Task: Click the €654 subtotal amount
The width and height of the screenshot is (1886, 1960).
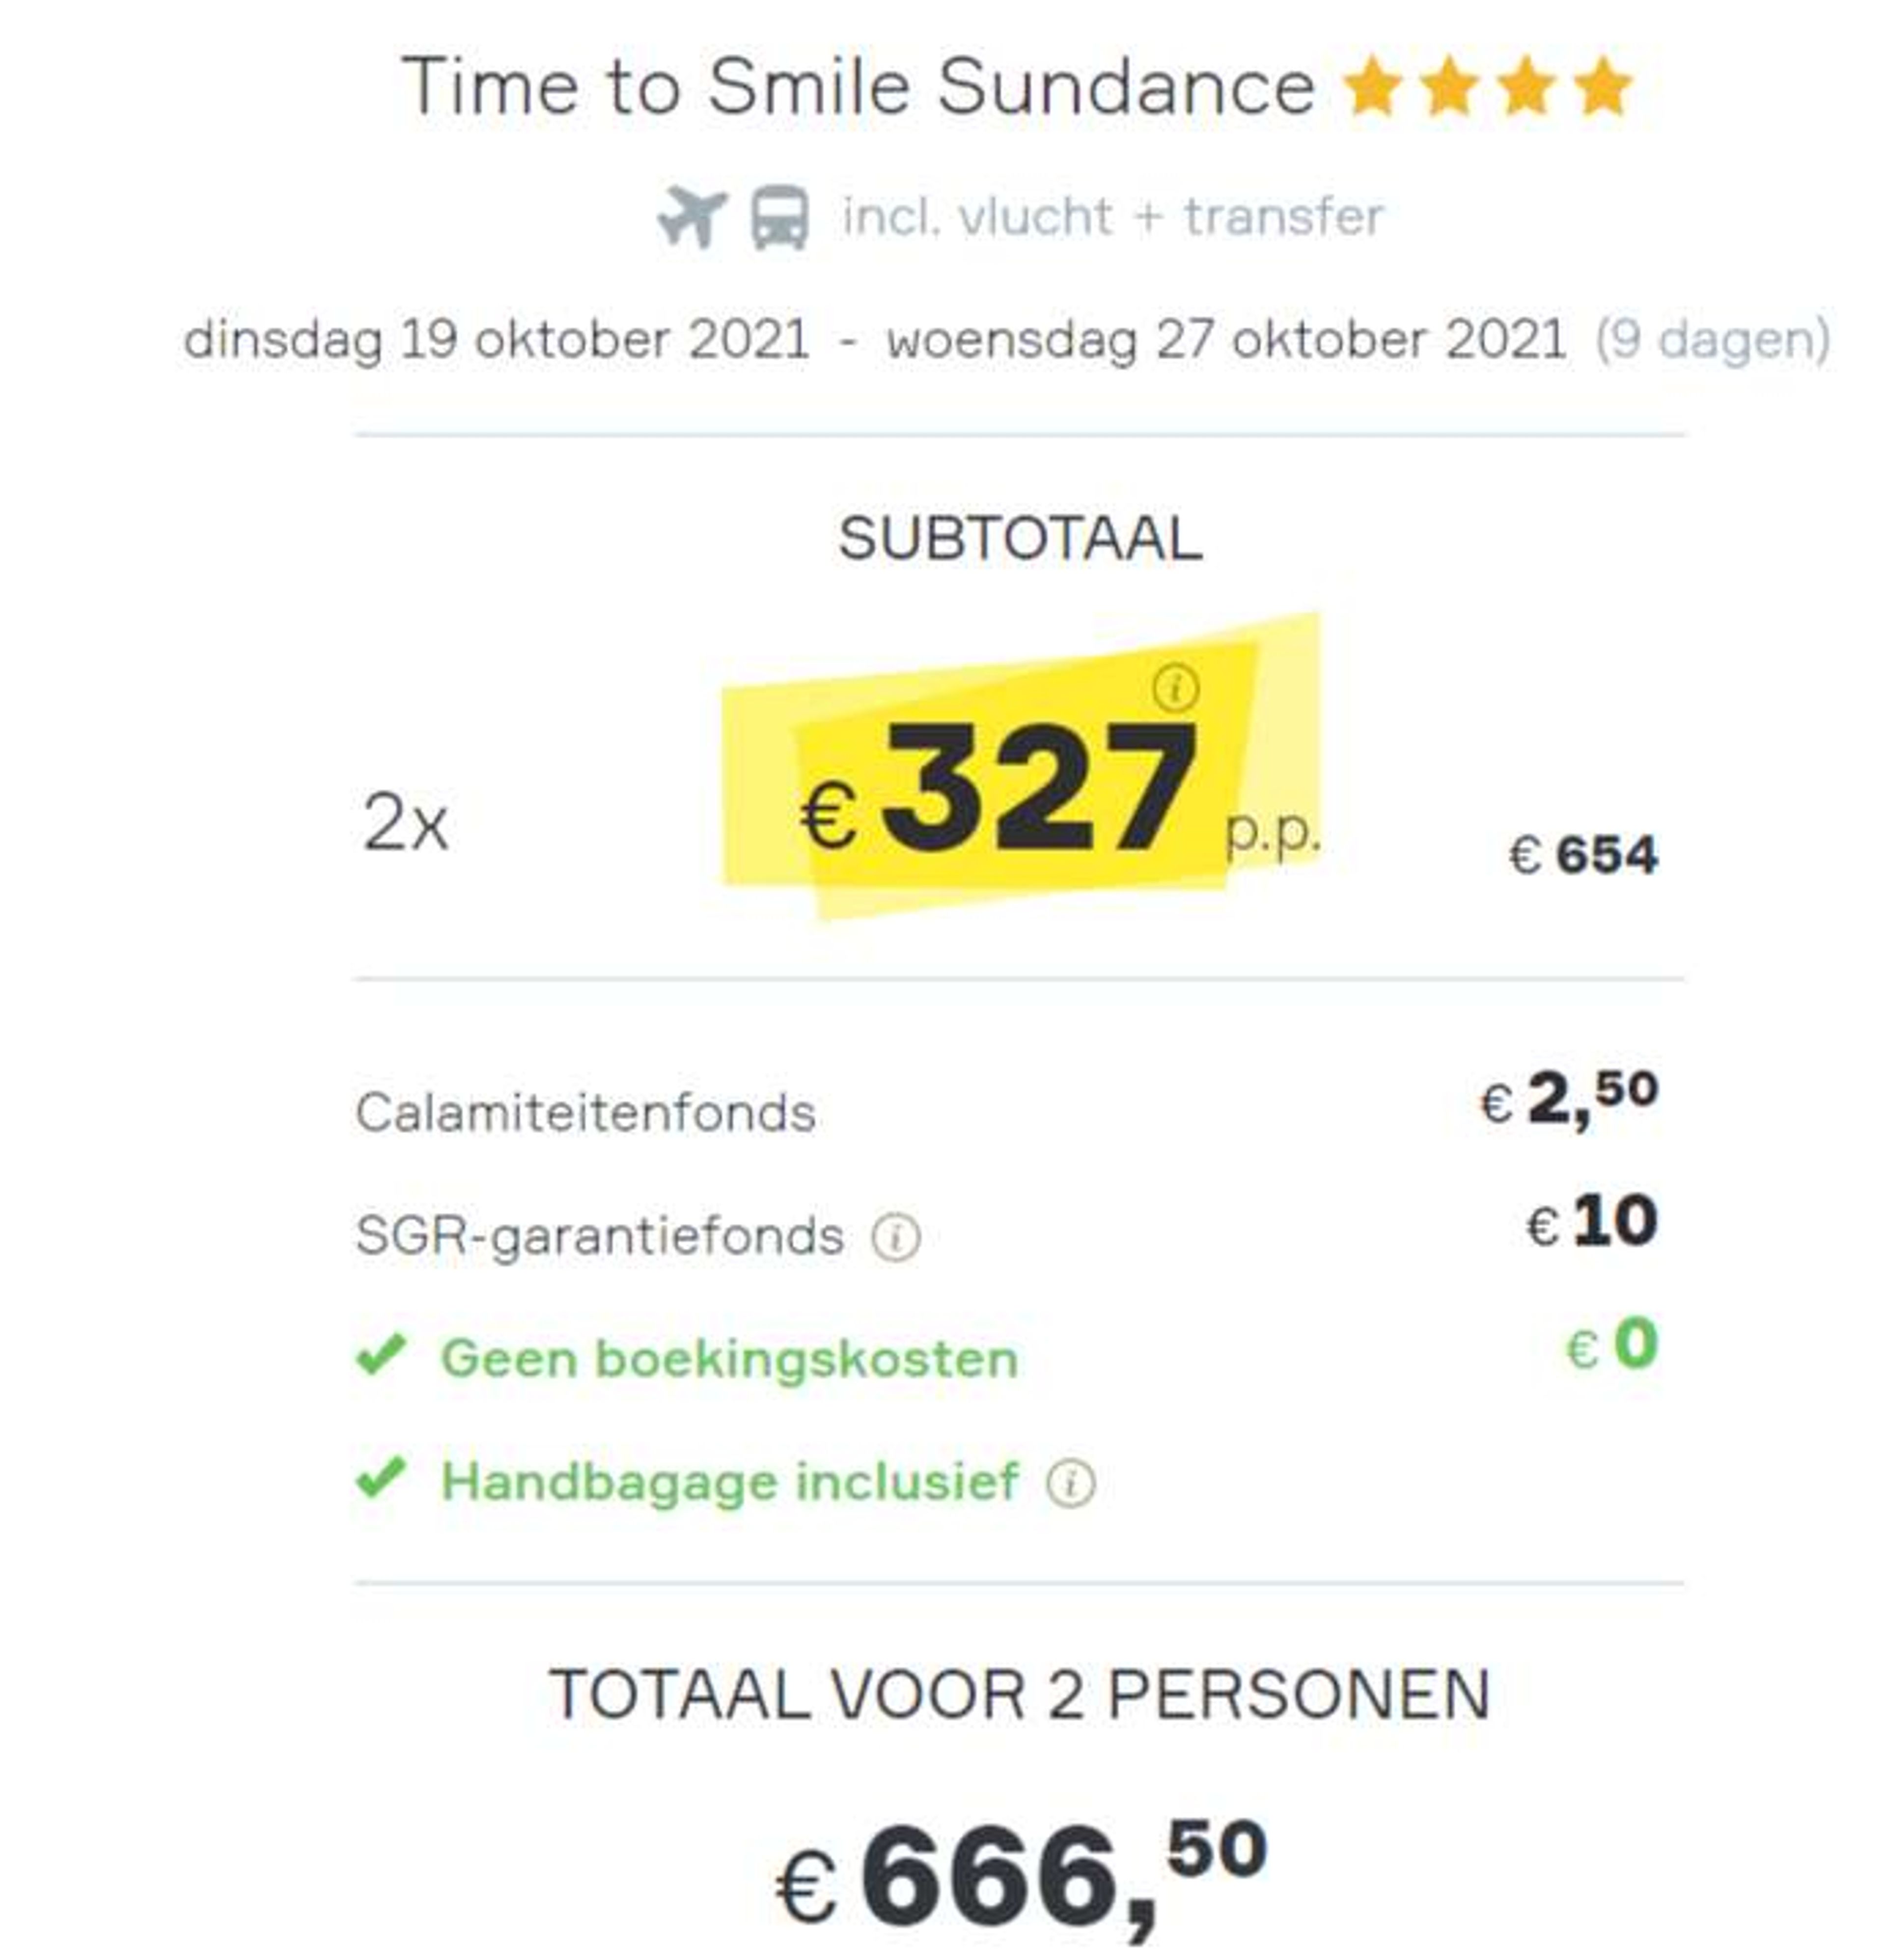Action: (x=1584, y=855)
